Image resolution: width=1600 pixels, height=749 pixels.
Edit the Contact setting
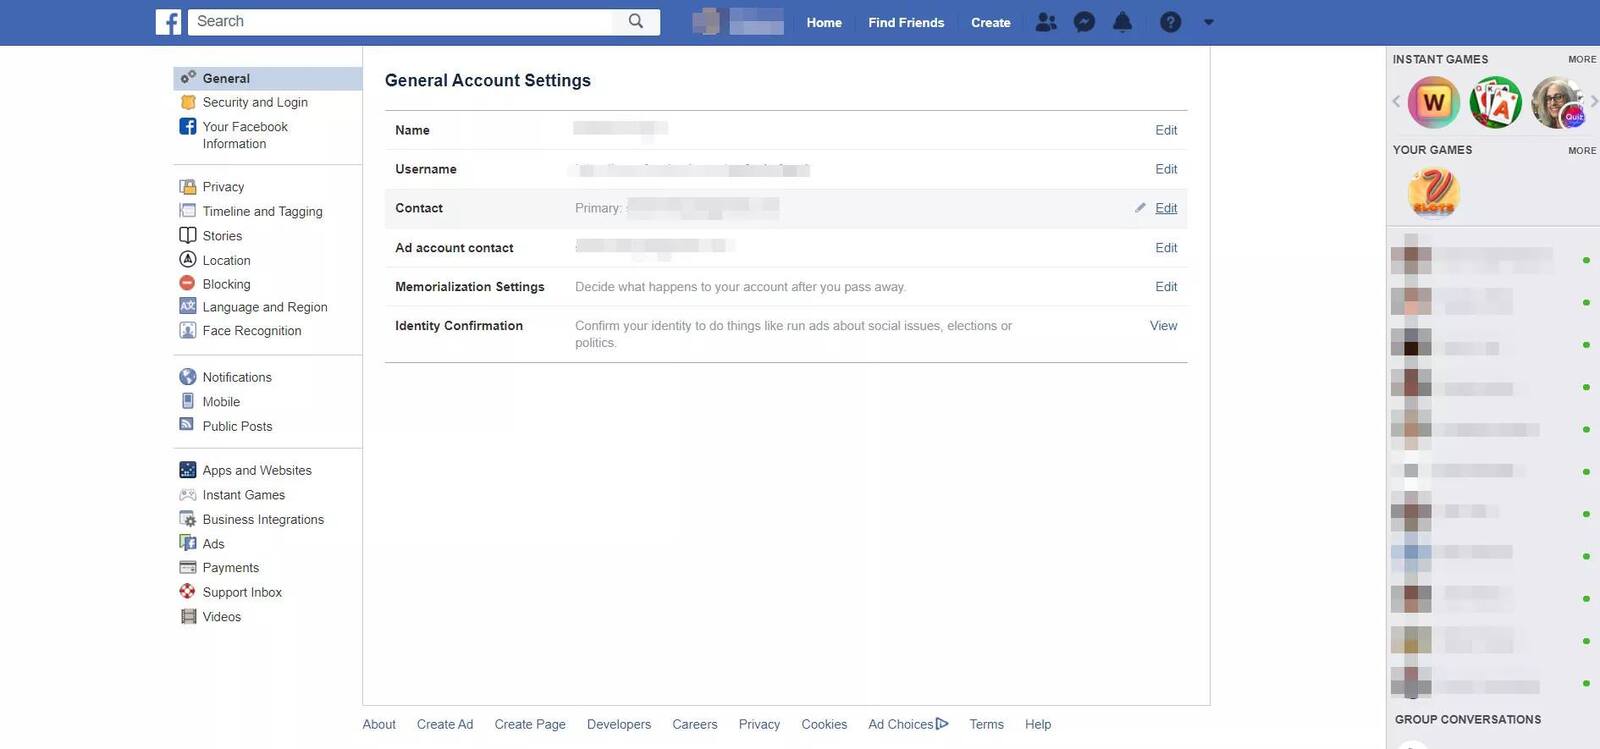point(1166,208)
